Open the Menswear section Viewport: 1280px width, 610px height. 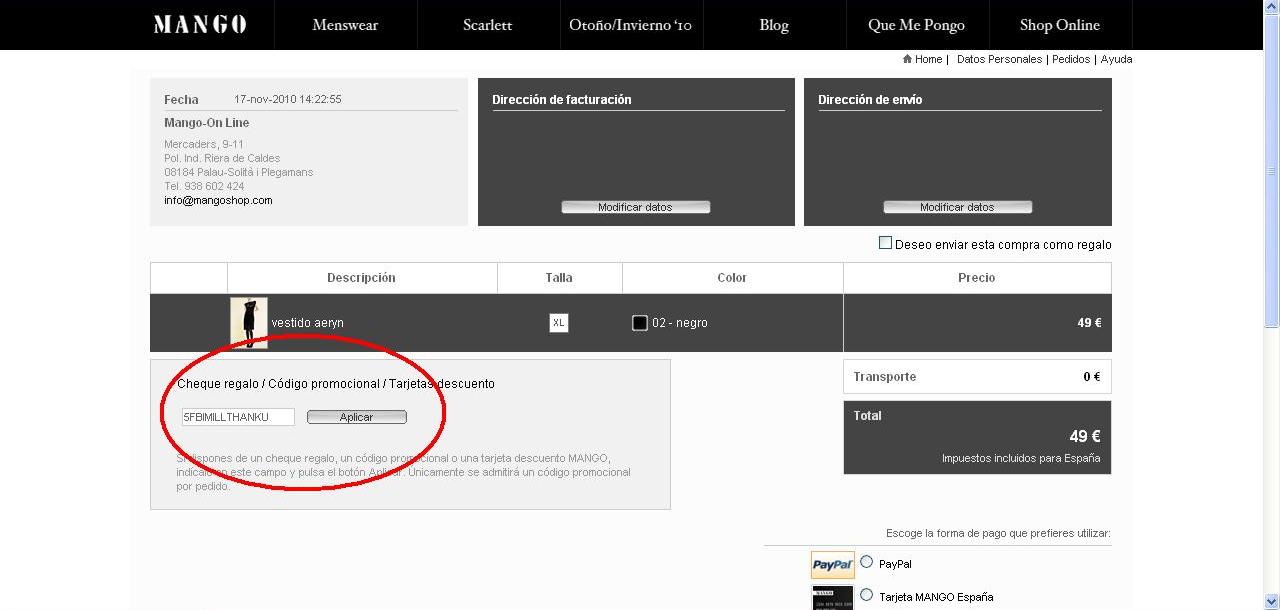pyautogui.click(x=345, y=25)
